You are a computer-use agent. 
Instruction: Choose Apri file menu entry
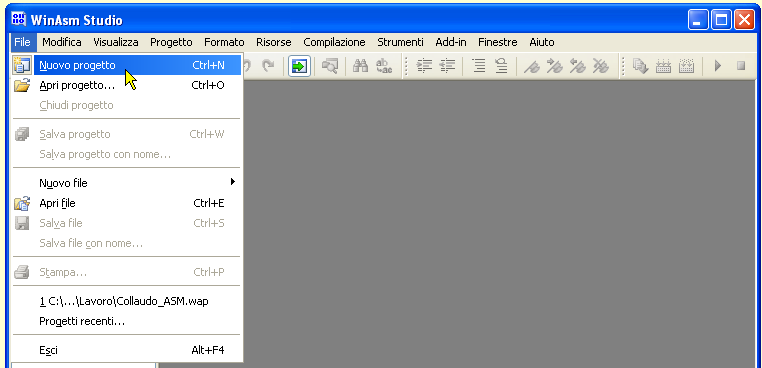coord(127,203)
